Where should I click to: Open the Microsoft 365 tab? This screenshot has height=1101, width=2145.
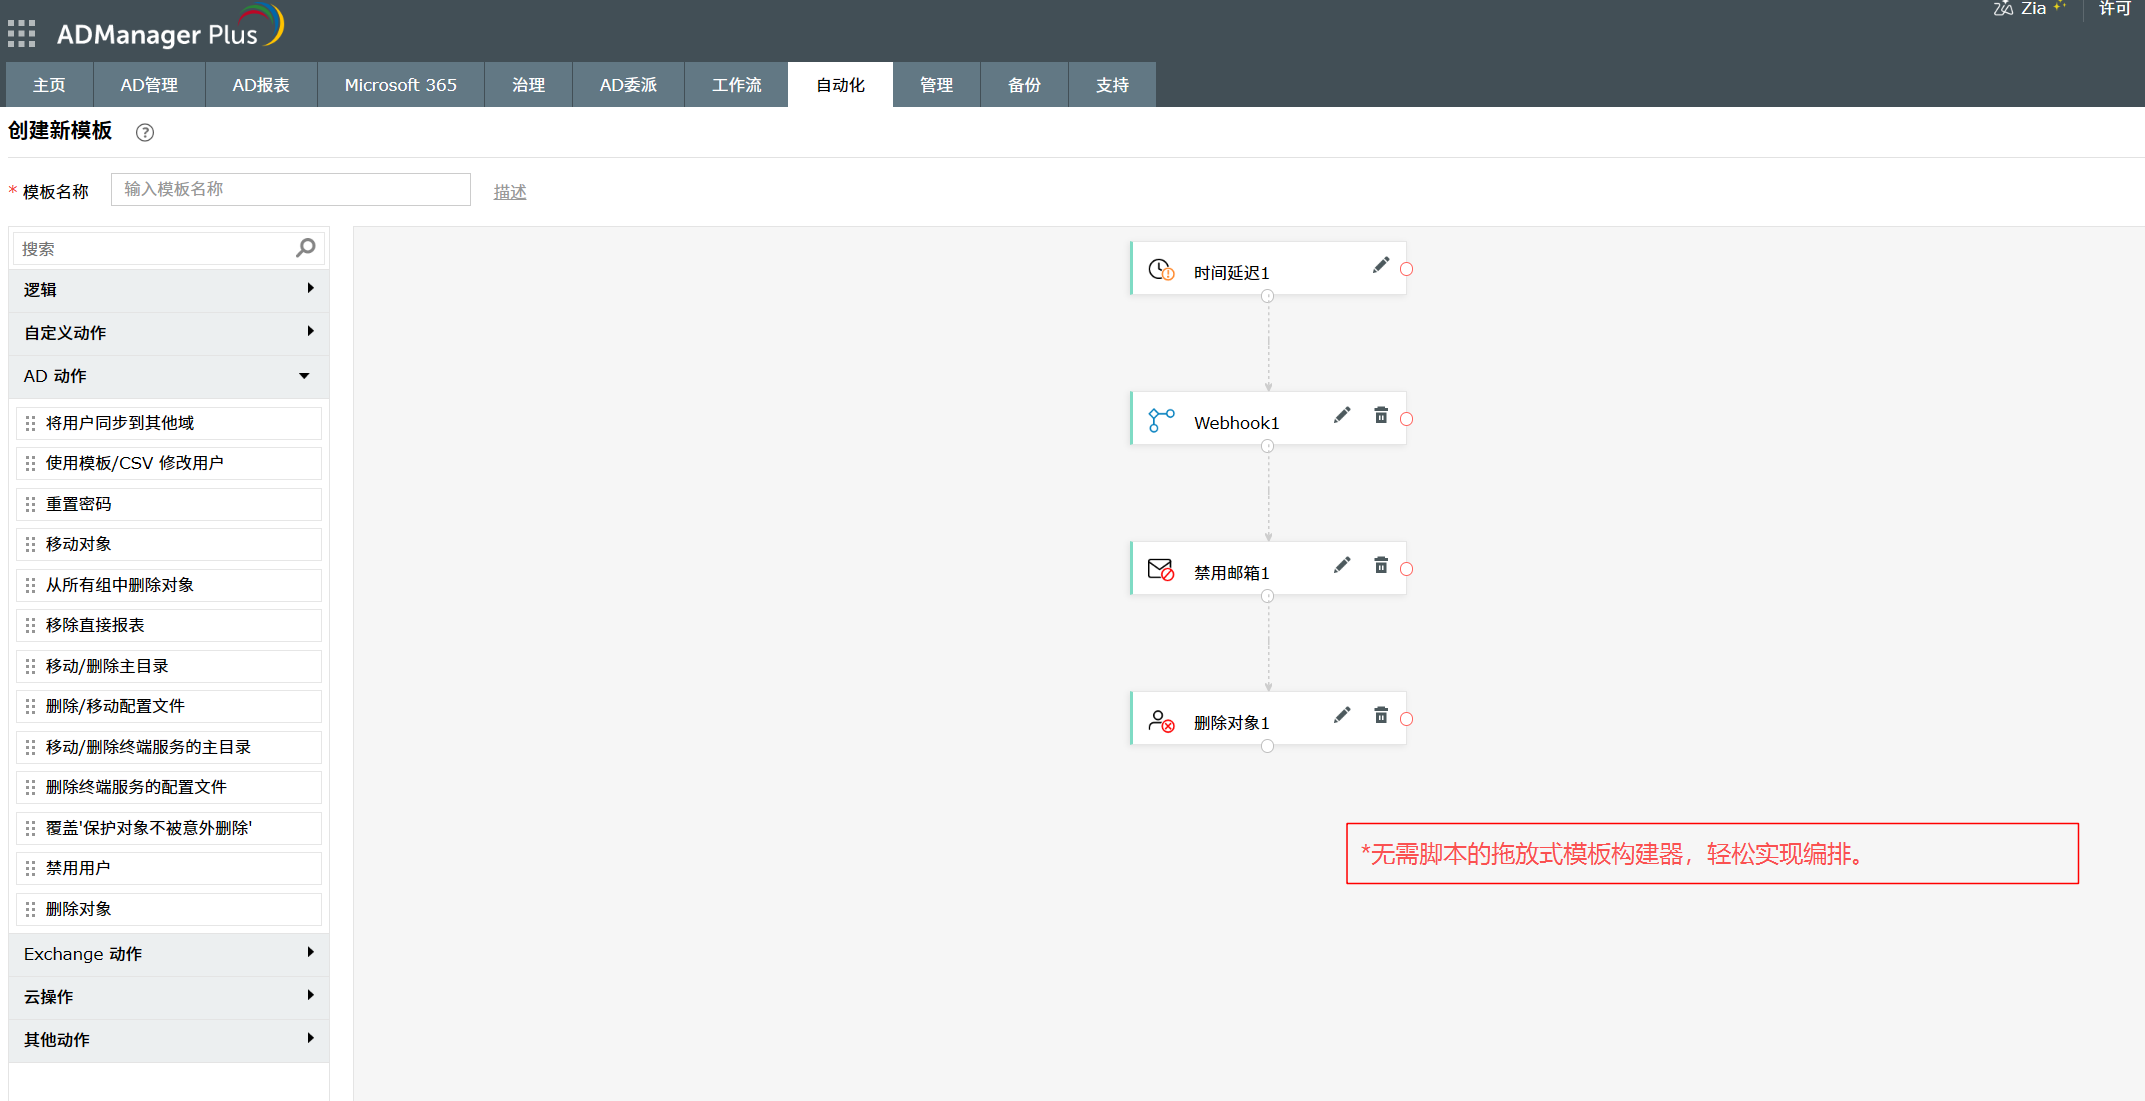click(x=400, y=85)
